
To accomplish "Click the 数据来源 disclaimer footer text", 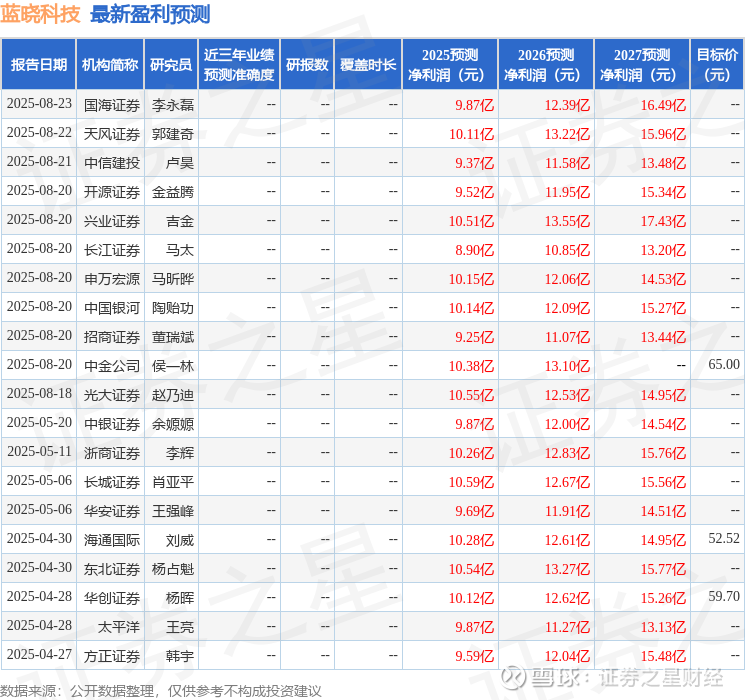I will click(x=161, y=691).
